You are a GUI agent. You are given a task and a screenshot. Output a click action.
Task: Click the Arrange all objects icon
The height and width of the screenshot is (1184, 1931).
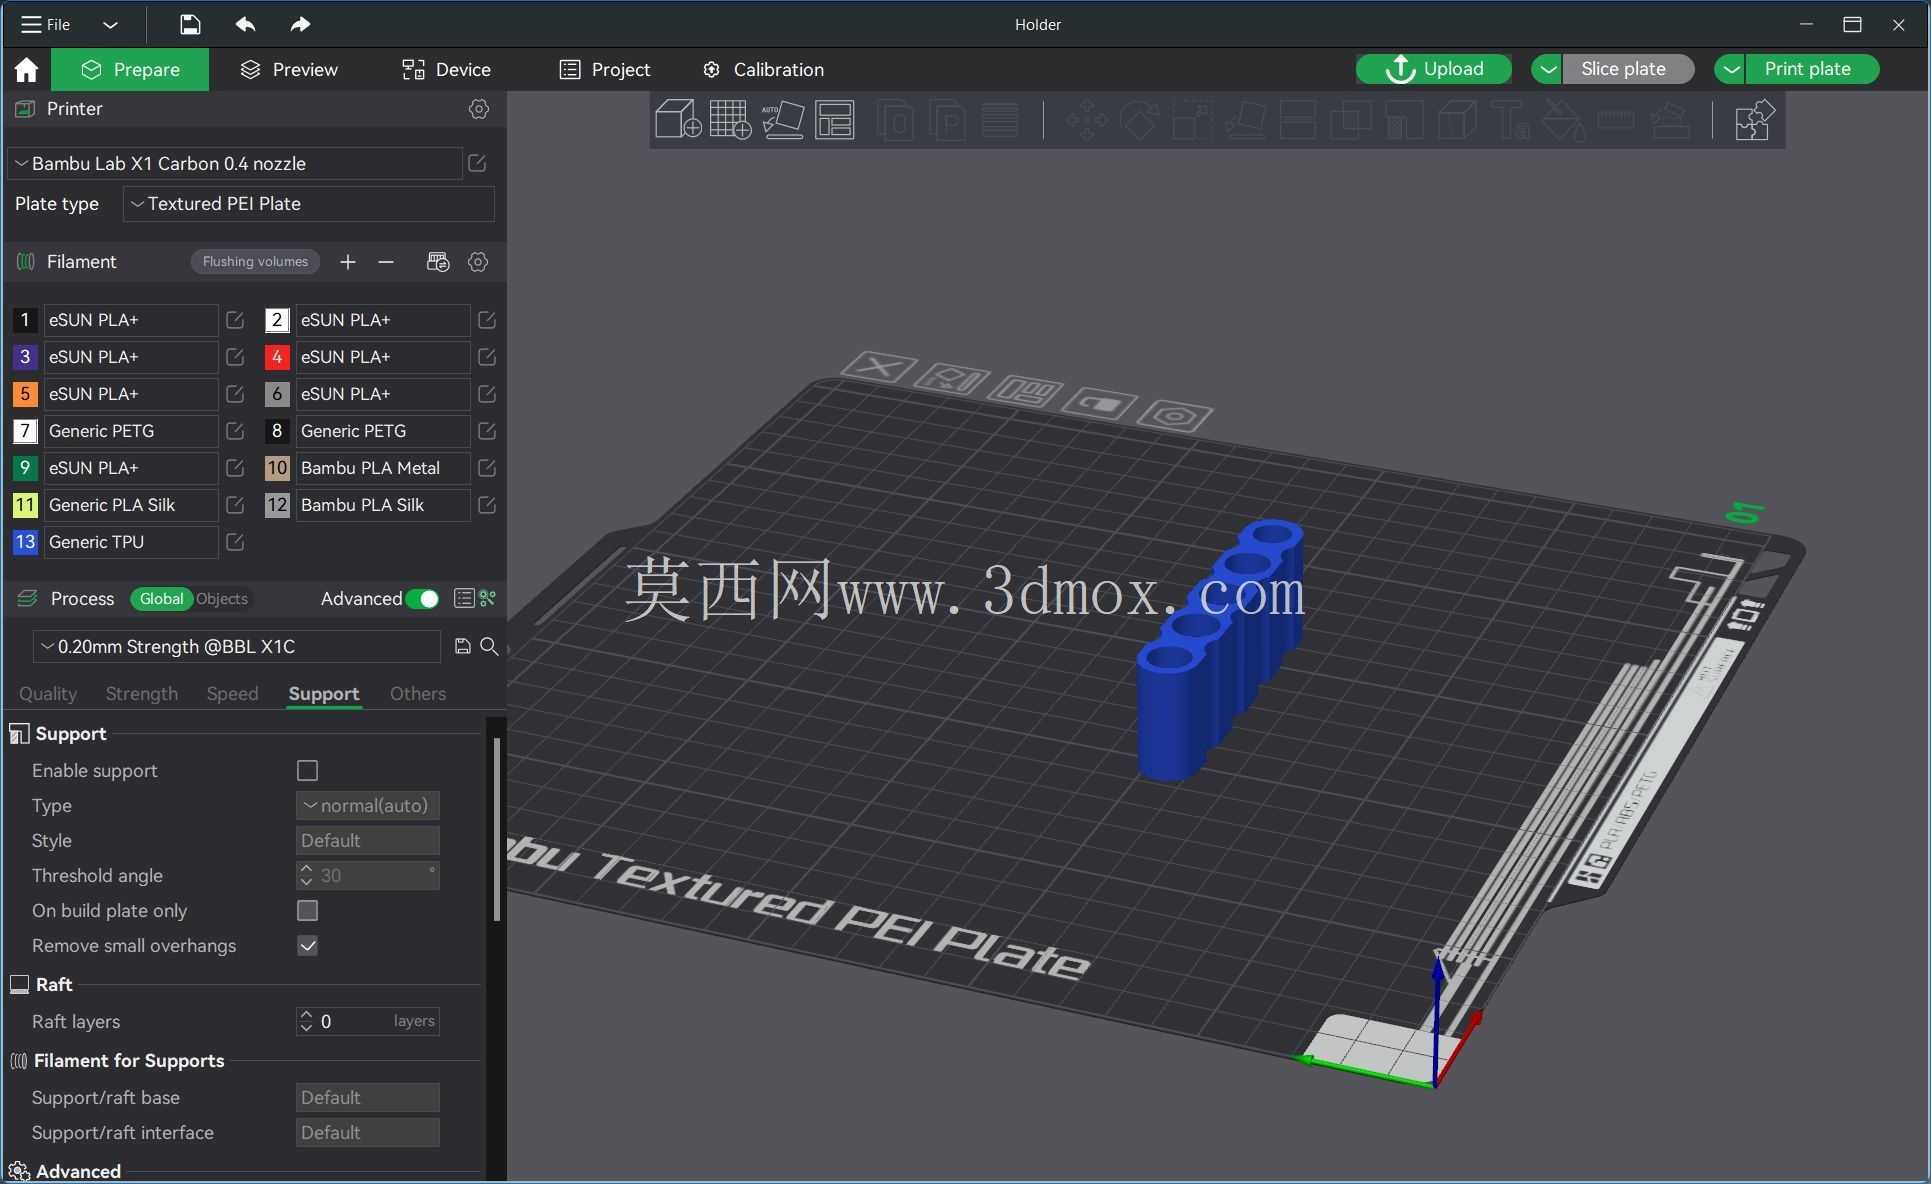[x=835, y=120]
